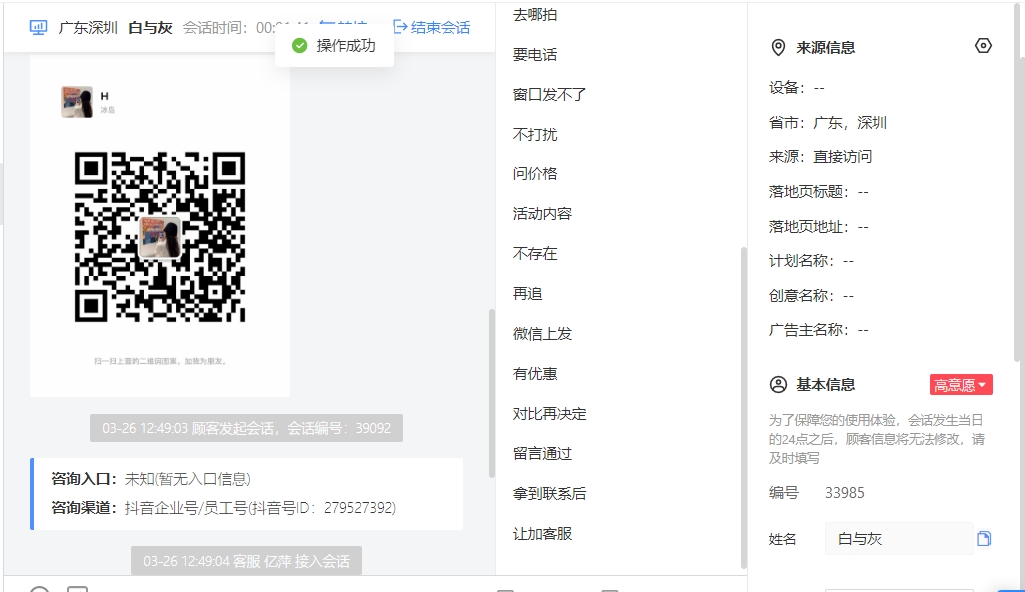Click the customer number 33985

845,493
